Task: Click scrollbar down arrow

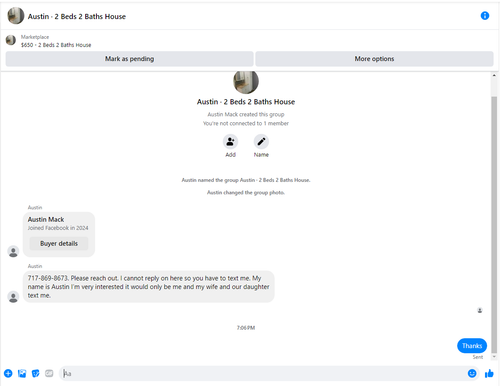Action: click(494, 357)
